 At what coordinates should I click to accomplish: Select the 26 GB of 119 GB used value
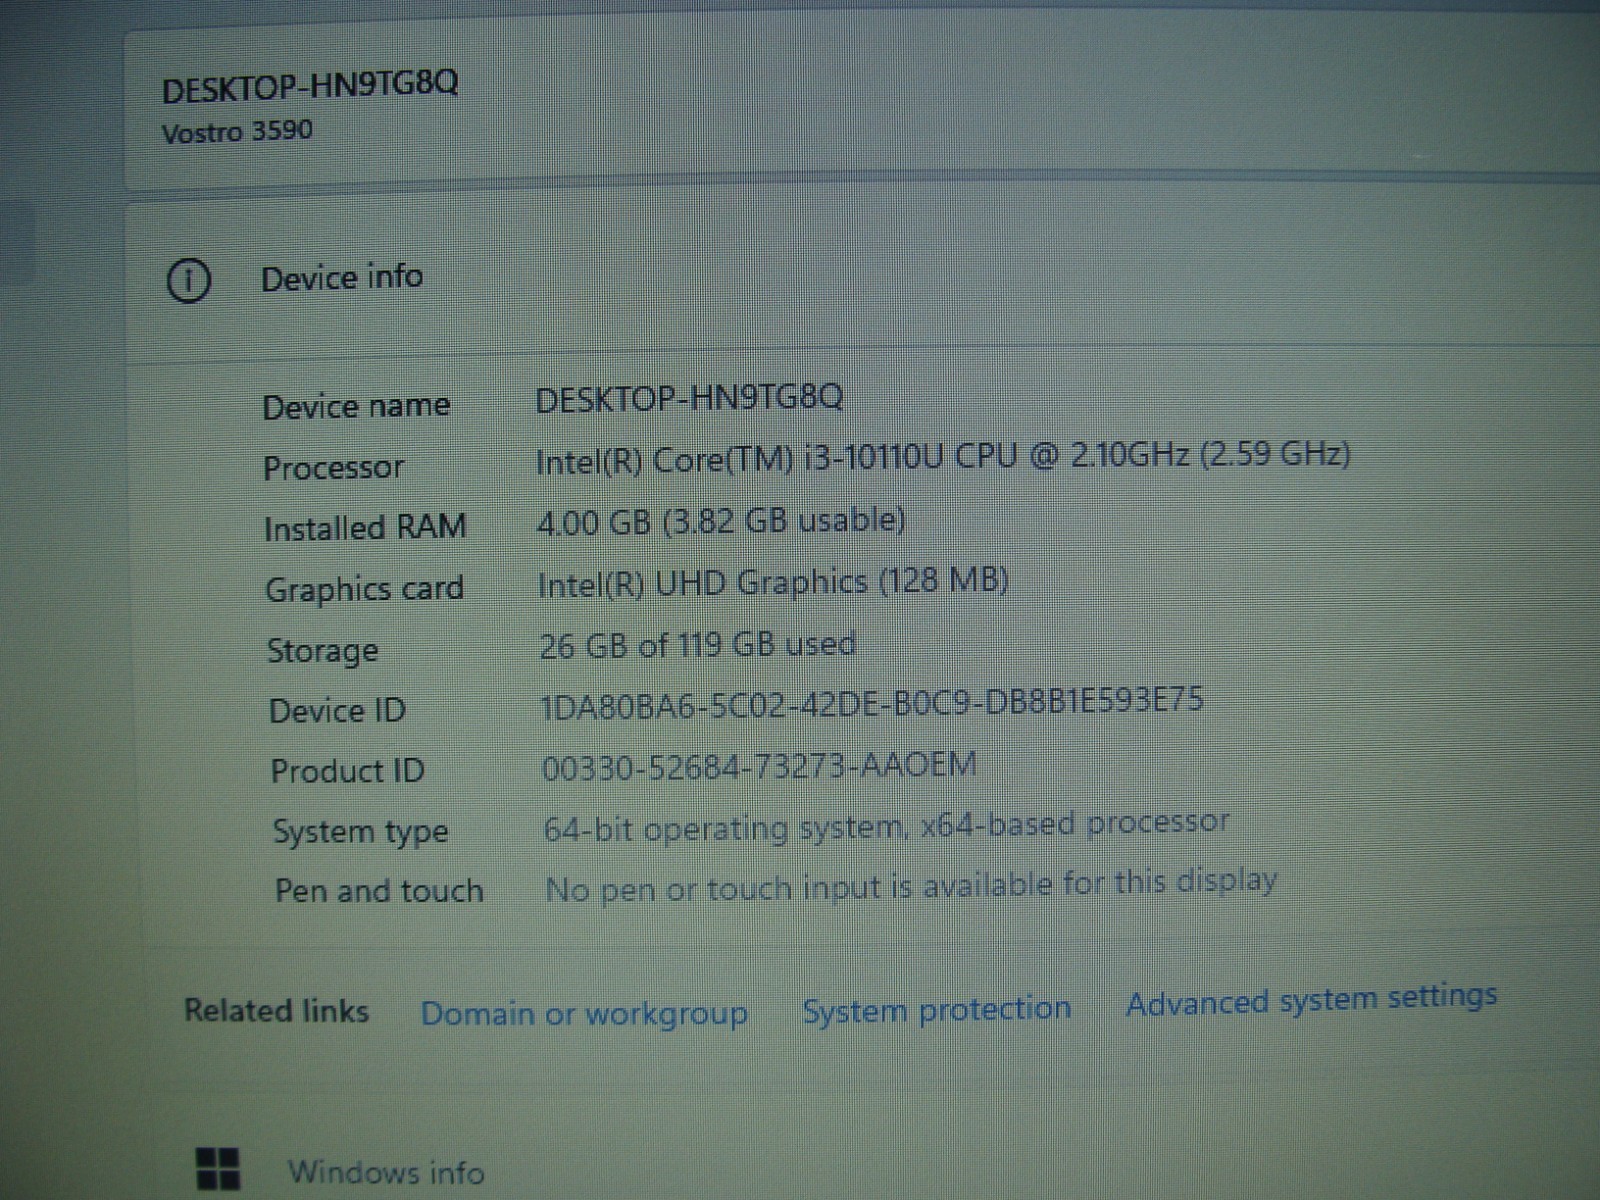[x=697, y=645]
